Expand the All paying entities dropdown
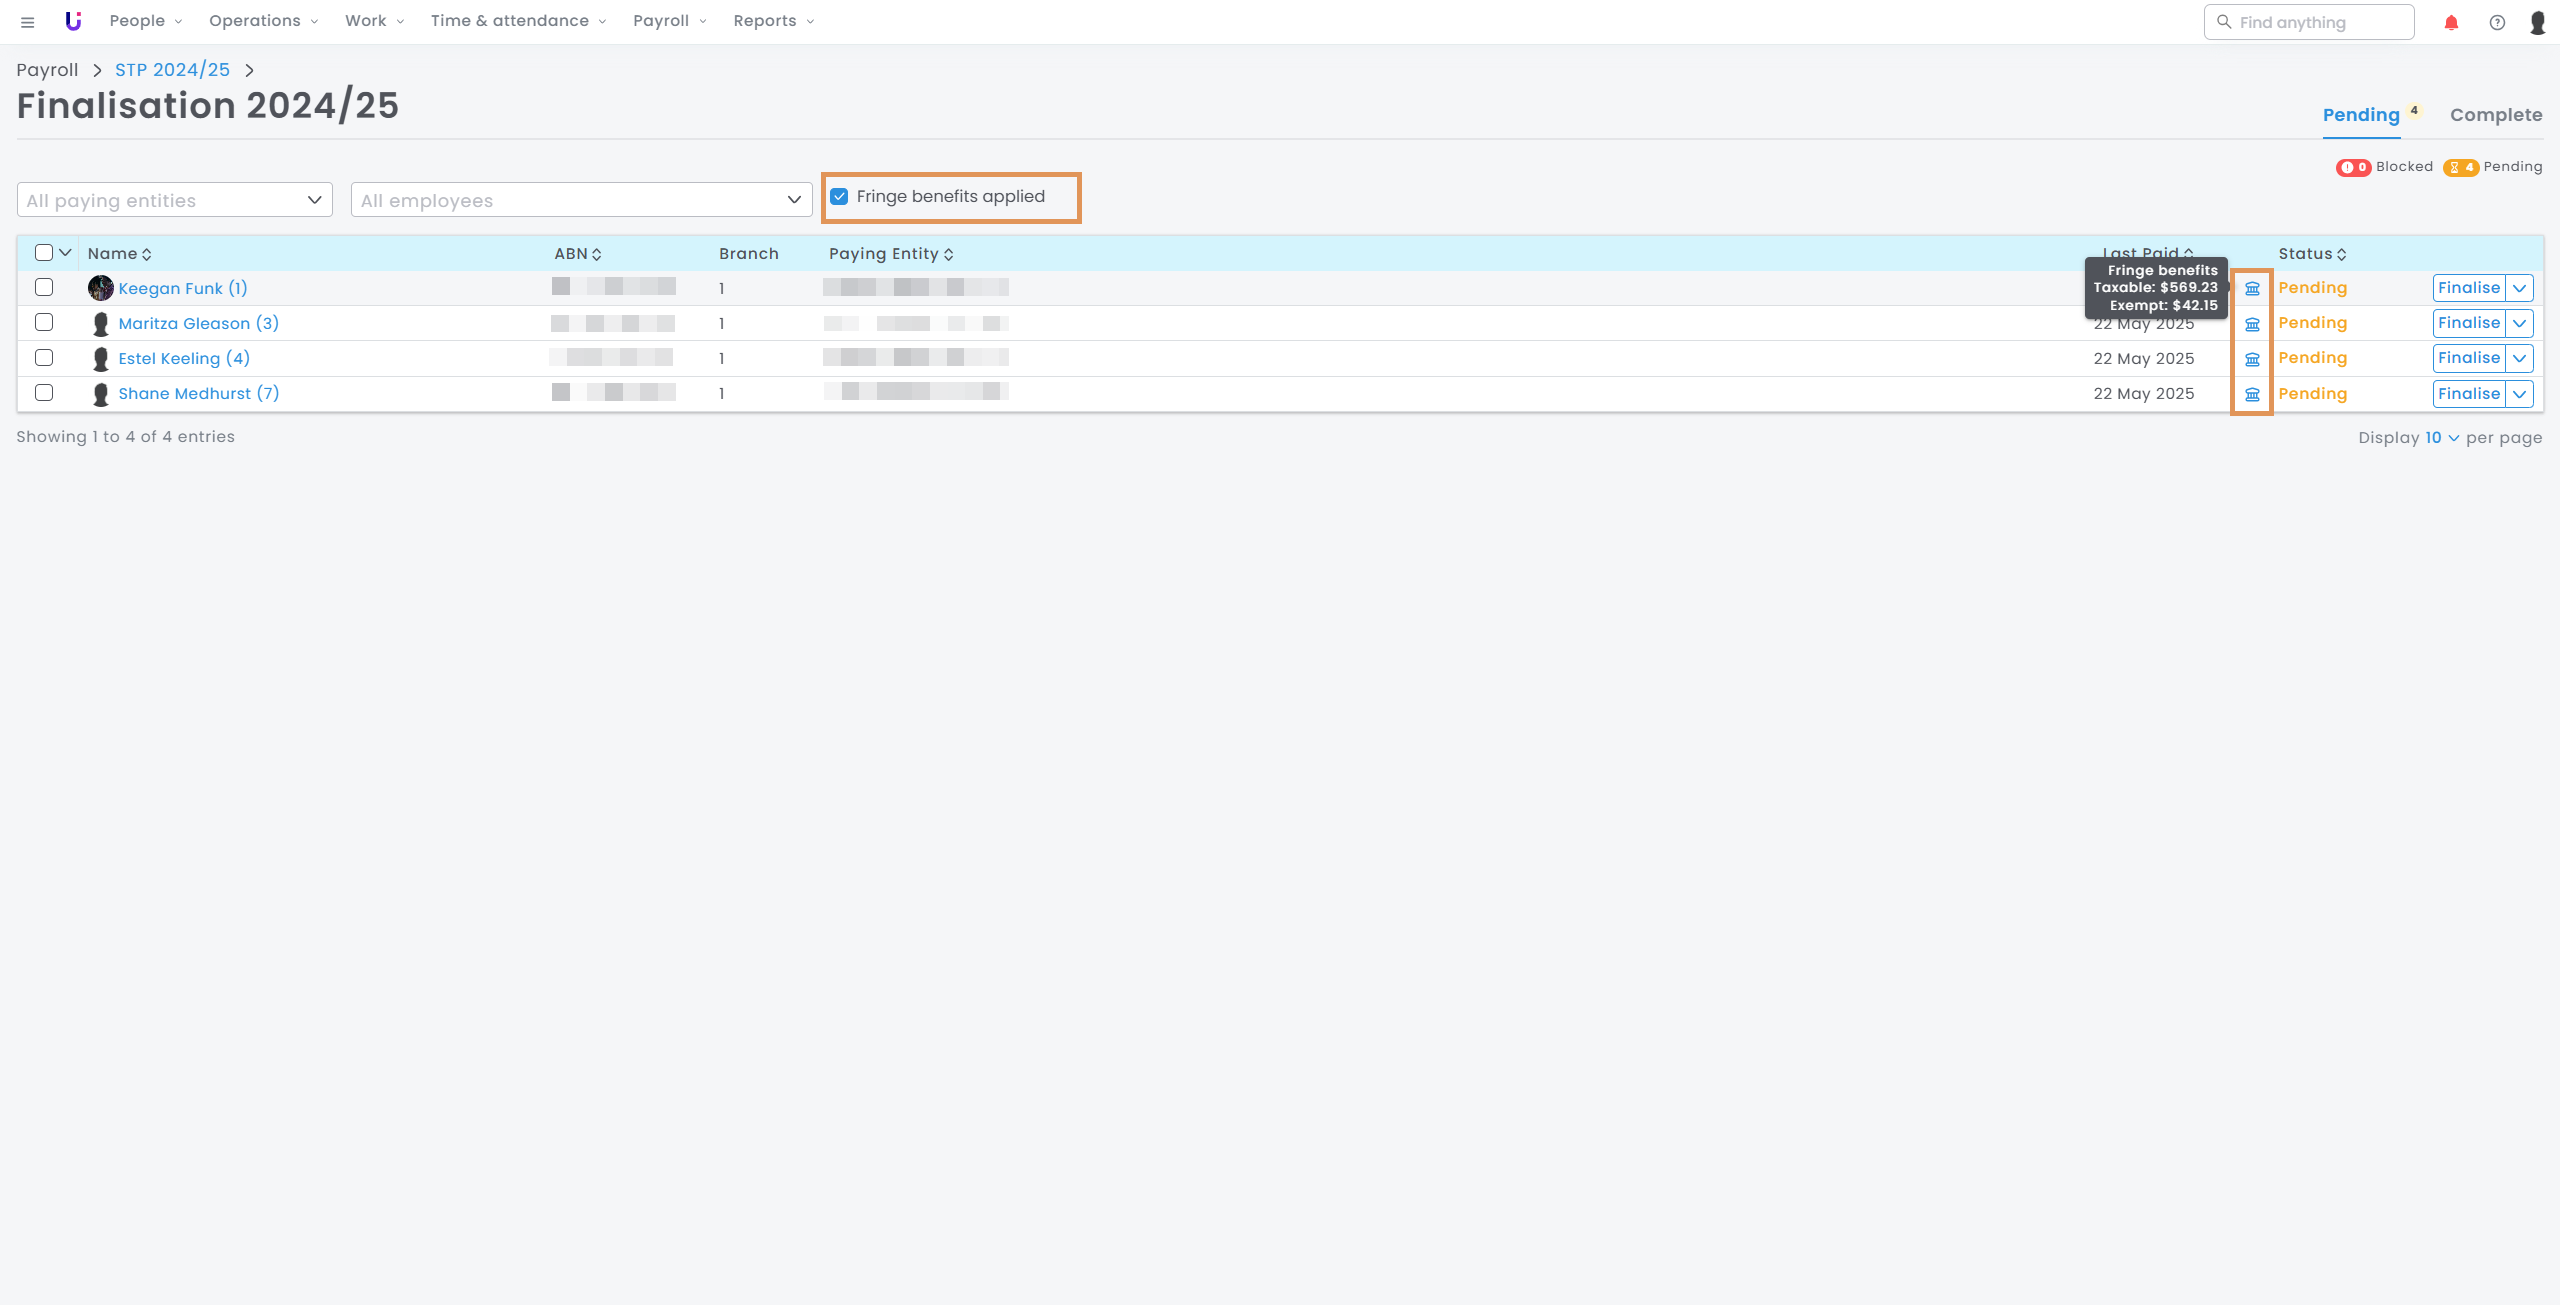Viewport: 2560px width, 1305px height. [175, 200]
